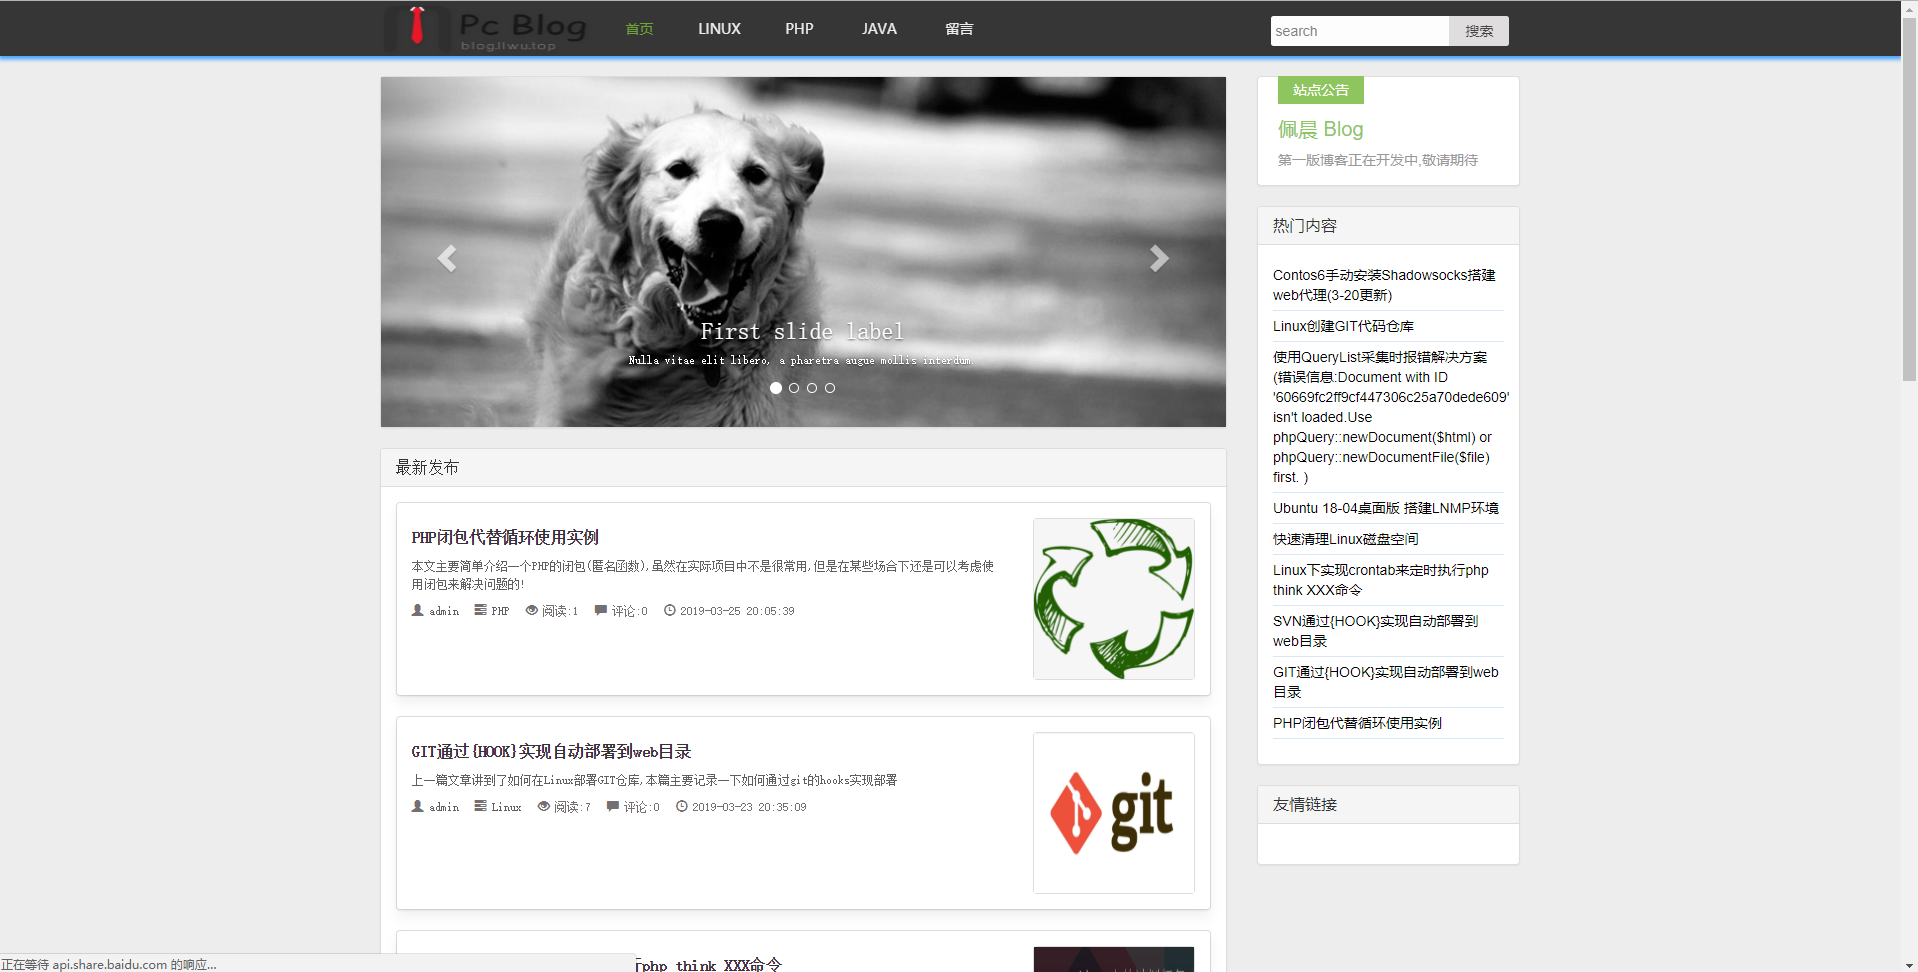The image size is (1918, 972).
Task: Open Contos6手动安装Shadowsocks hot article link
Action: (1384, 285)
